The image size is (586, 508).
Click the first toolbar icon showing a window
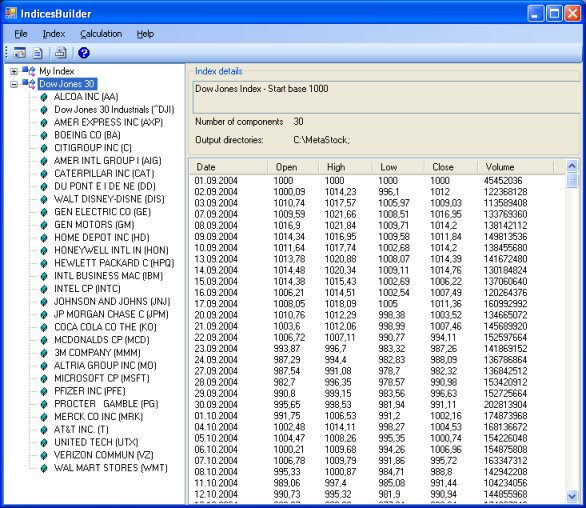pos(20,53)
